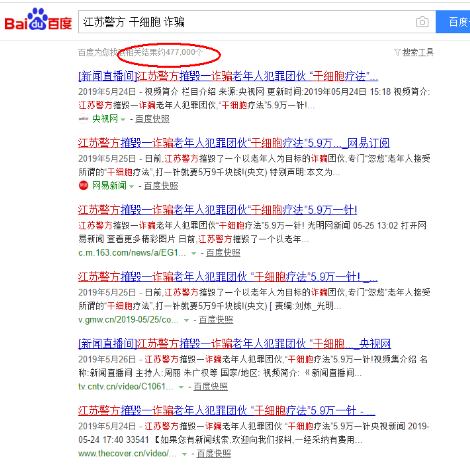The image size is (470, 469).
Task: Open 百度快照 next to v.gmw.cn
Action: (216, 320)
